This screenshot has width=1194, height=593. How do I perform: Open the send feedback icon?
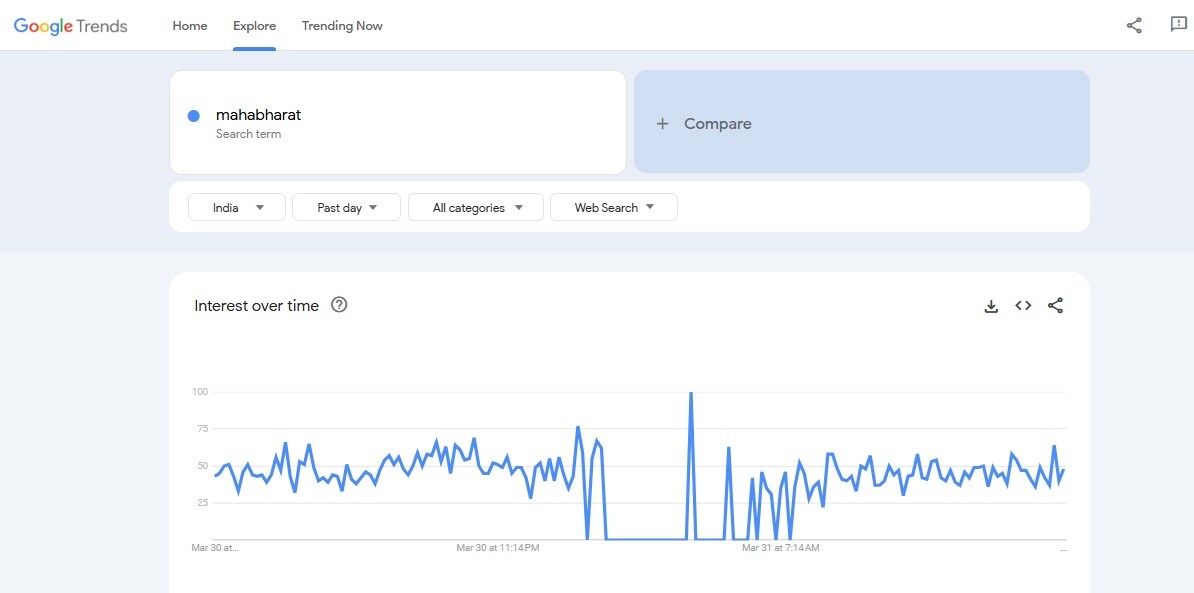point(1178,25)
